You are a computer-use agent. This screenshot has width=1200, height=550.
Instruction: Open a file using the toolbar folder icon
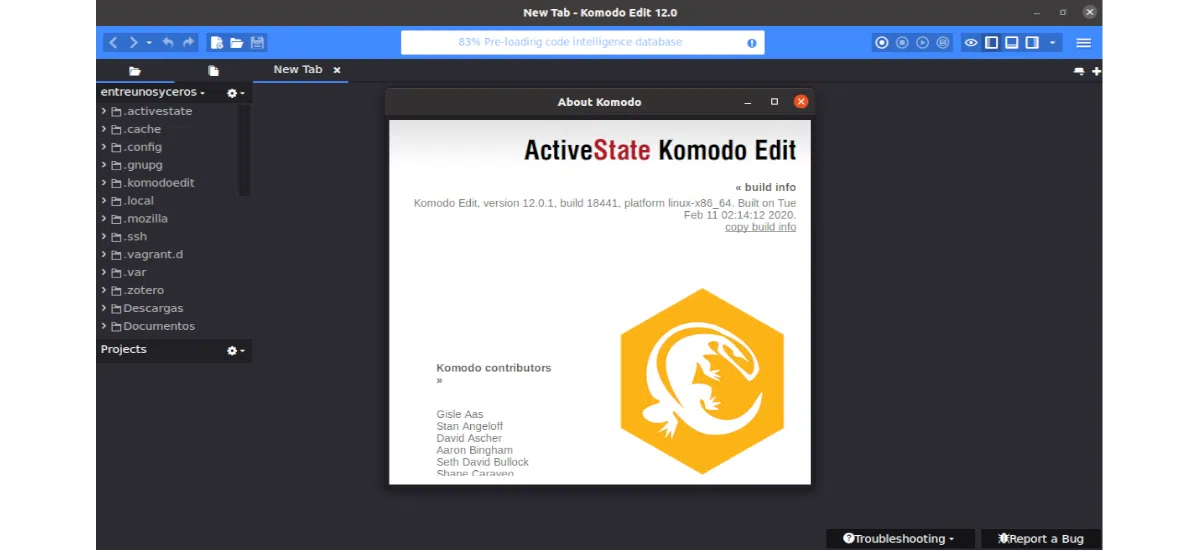click(237, 43)
